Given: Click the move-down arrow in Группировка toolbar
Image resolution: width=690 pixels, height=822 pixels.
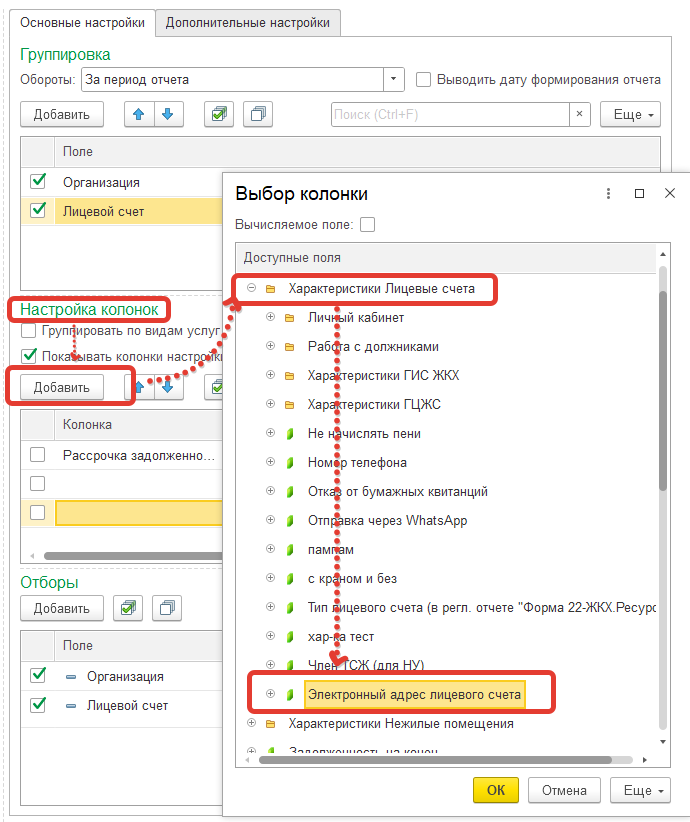Looking at the screenshot, I should point(169,114).
